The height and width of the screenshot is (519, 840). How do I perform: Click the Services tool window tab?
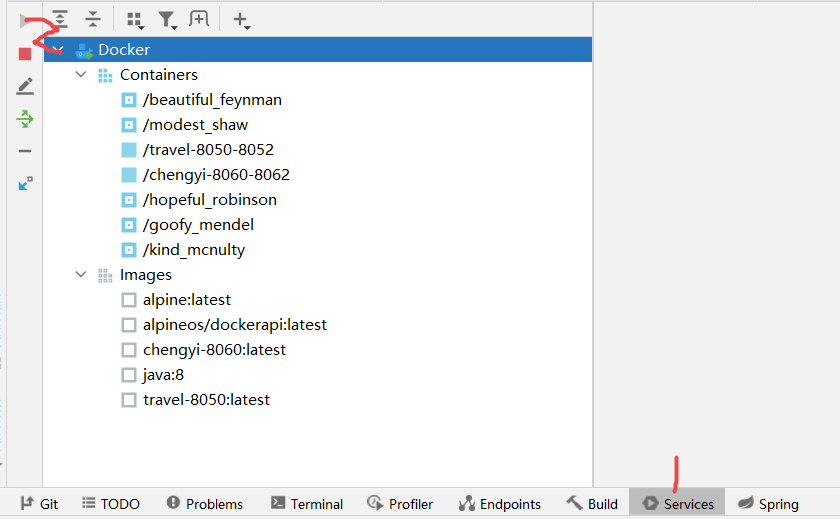(677, 503)
